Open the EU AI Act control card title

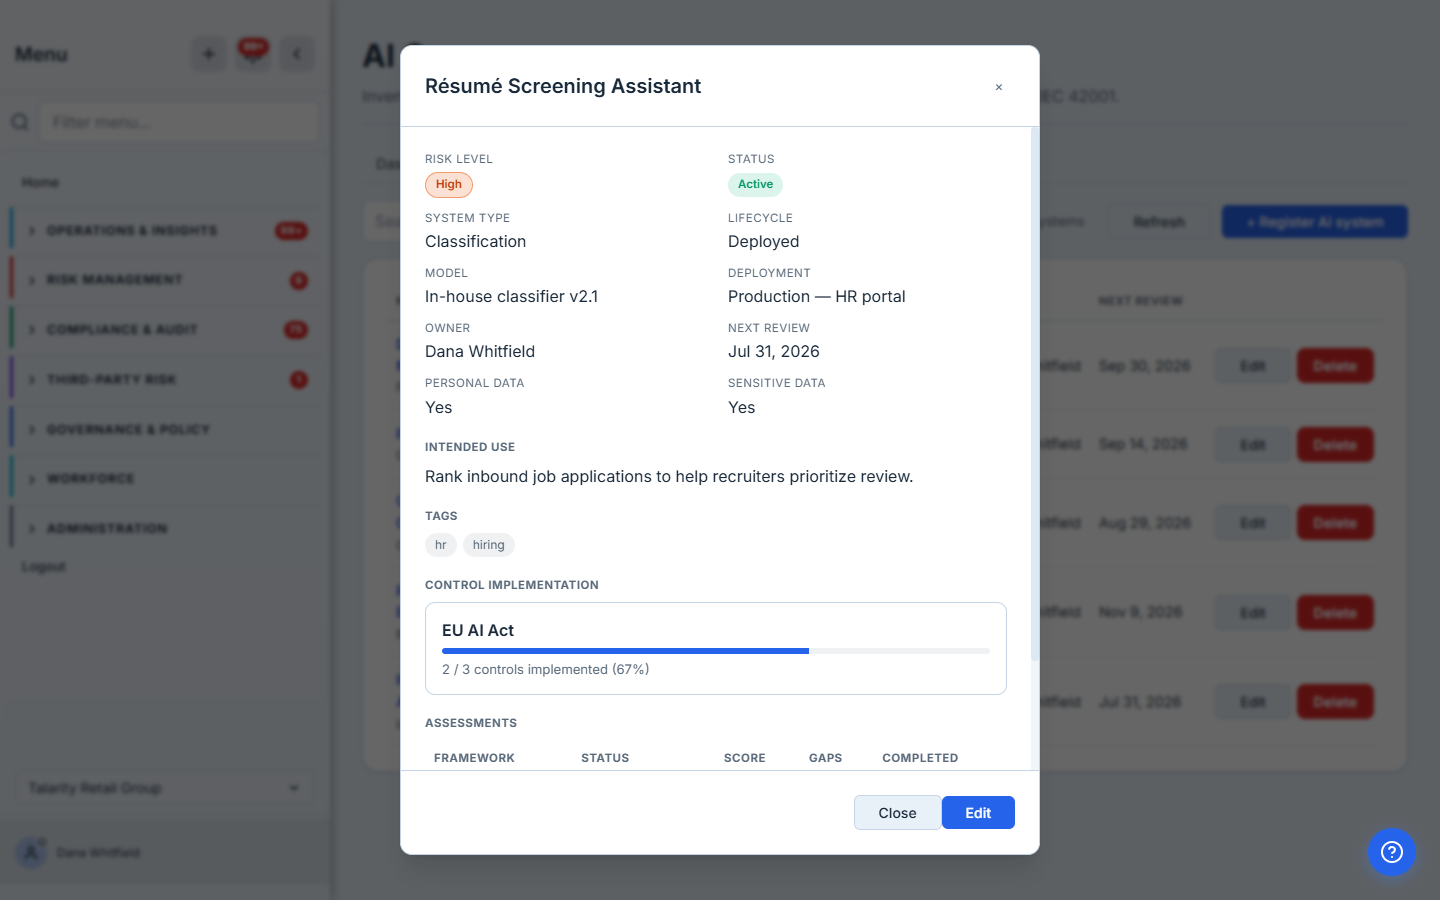[x=478, y=630]
